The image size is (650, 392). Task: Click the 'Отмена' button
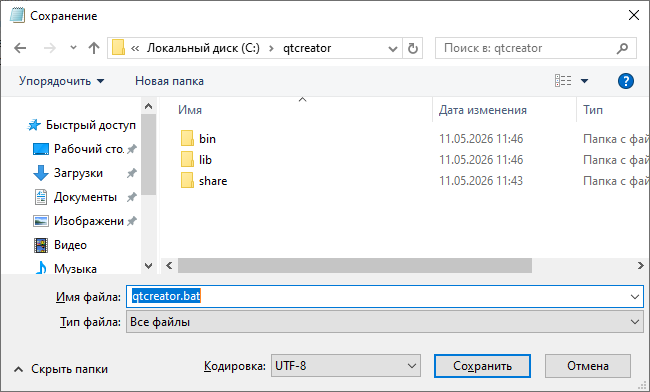click(x=588, y=366)
